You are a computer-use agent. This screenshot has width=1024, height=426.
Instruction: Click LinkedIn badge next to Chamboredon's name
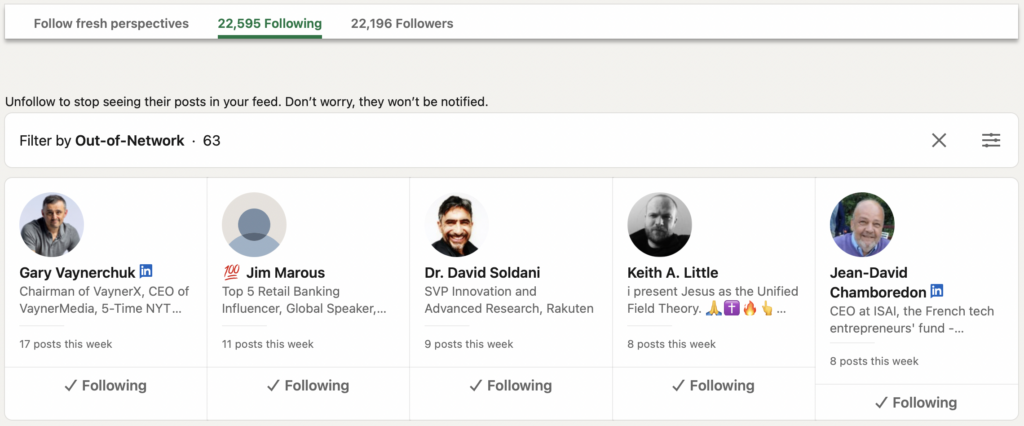937,291
